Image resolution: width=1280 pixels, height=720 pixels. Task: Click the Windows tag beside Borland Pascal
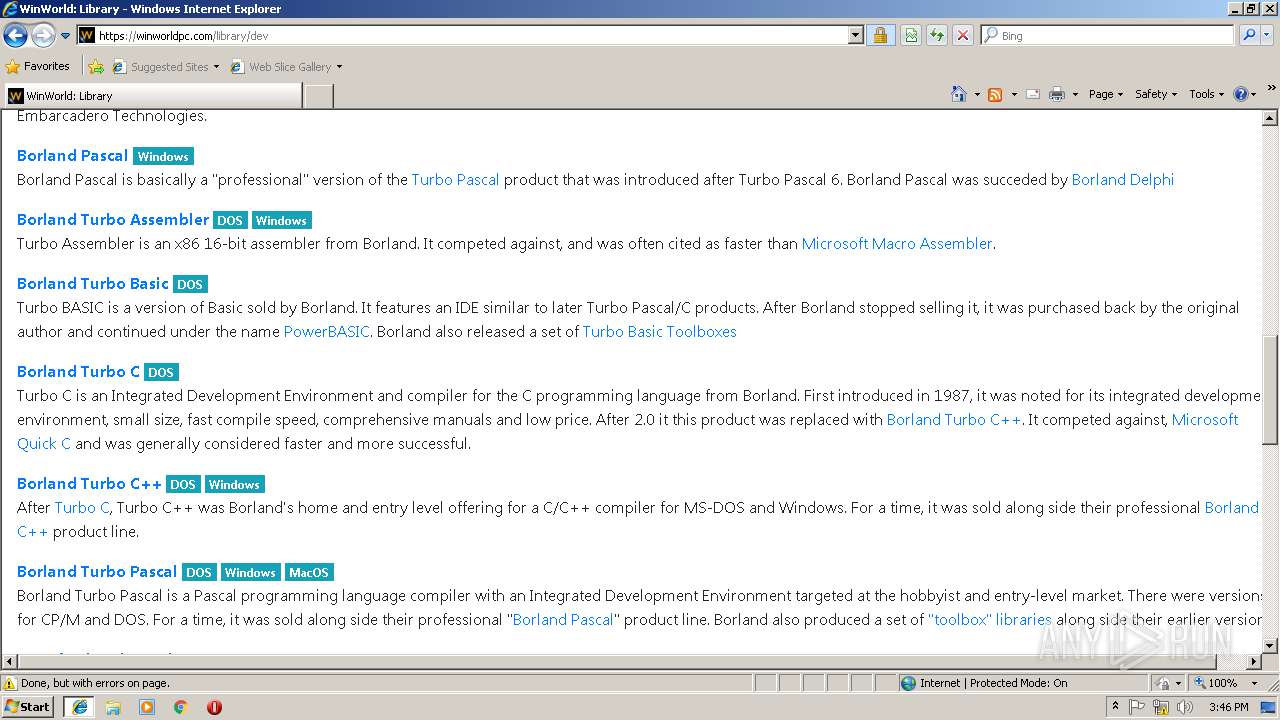163,156
